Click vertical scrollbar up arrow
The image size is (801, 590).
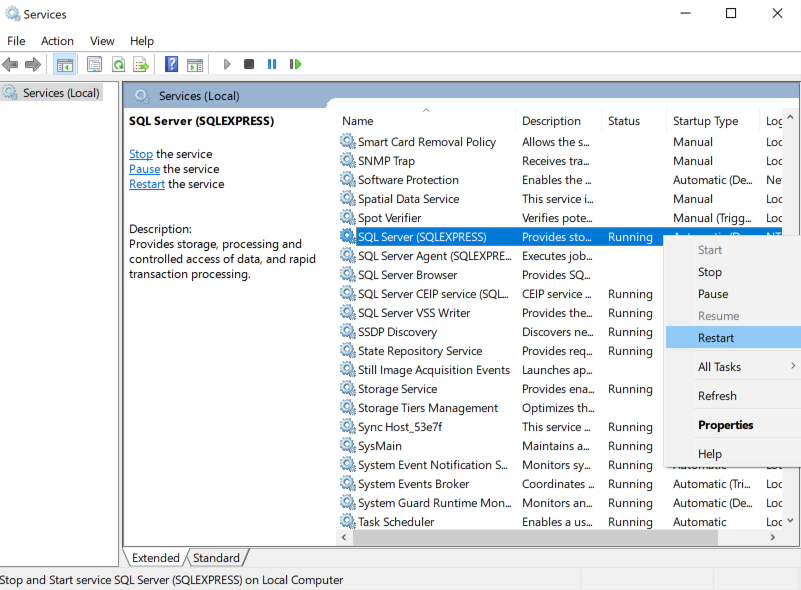coord(790,117)
